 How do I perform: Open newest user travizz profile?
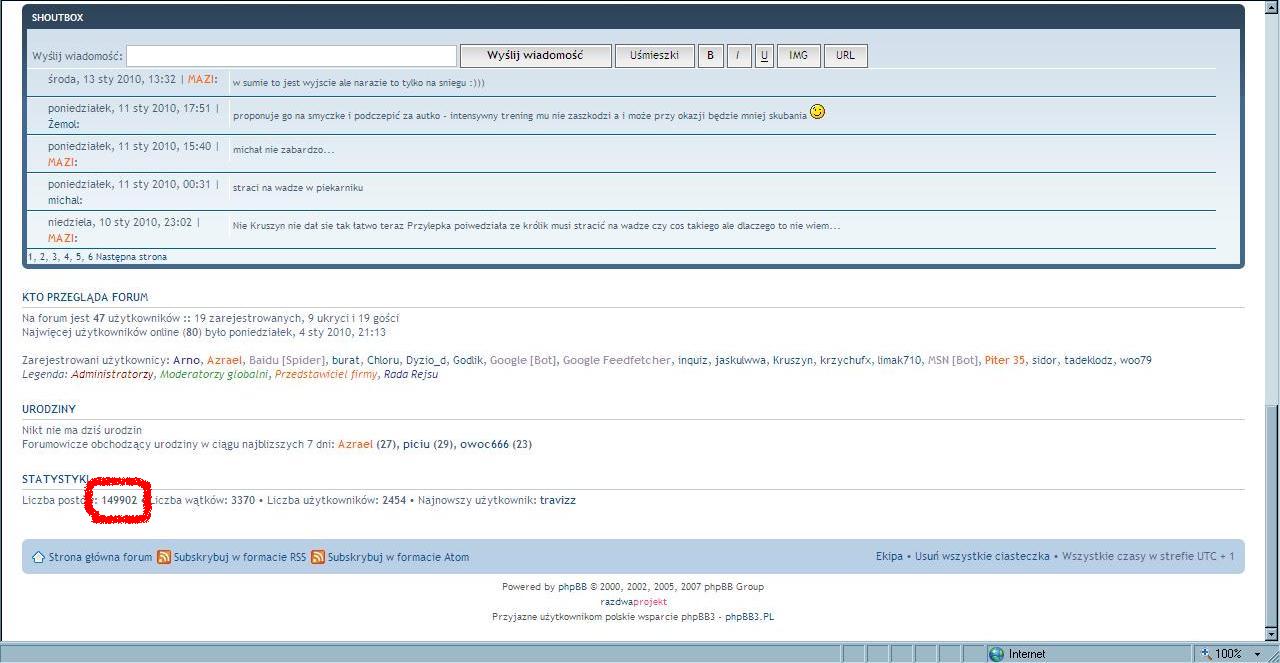click(x=557, y=500)
